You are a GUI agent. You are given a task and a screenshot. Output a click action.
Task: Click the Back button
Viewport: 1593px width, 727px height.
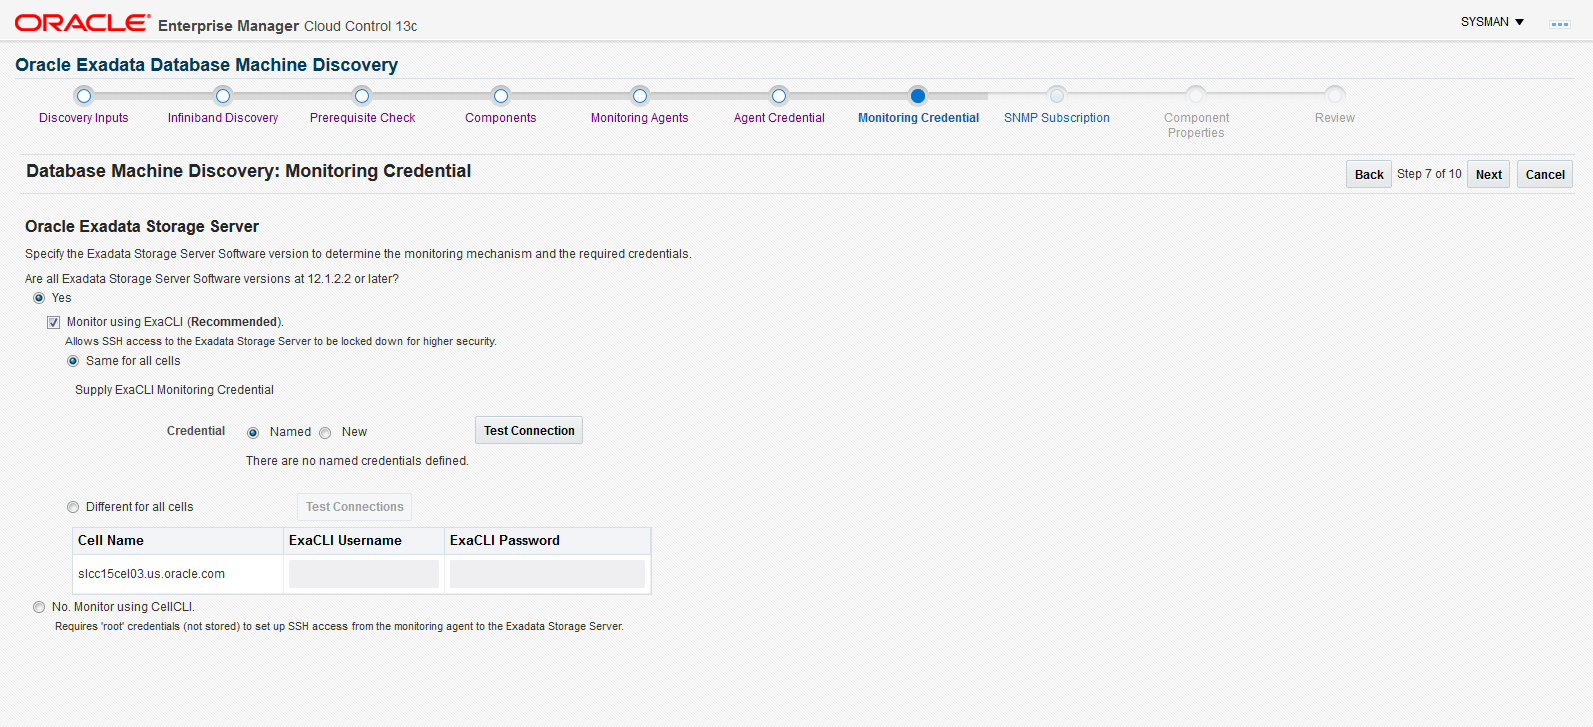(x=1369, y=174)
